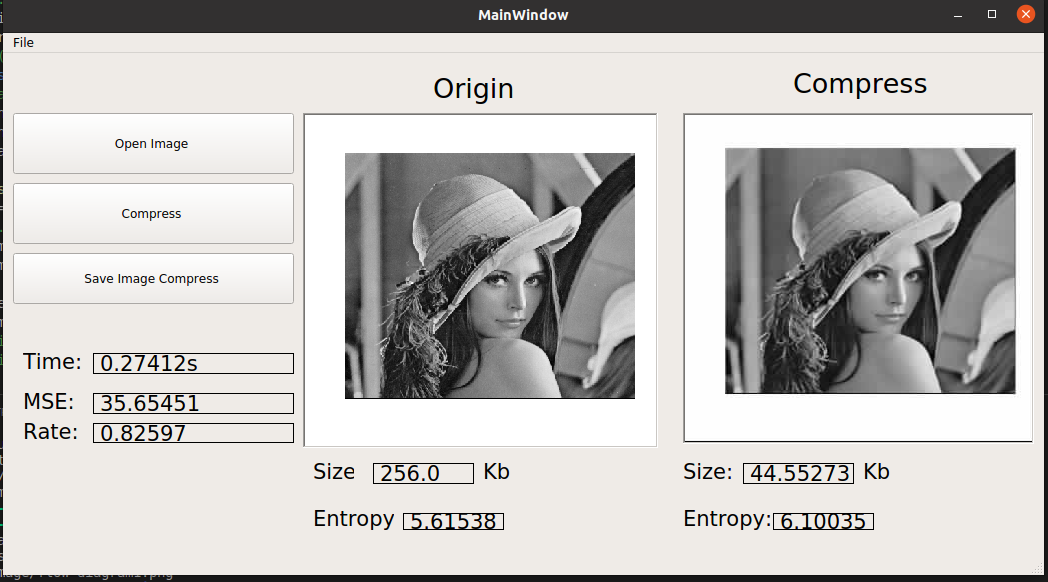Run the Compress button
The height and width of the screenshot is (582, 1048).
click(153, 214)
